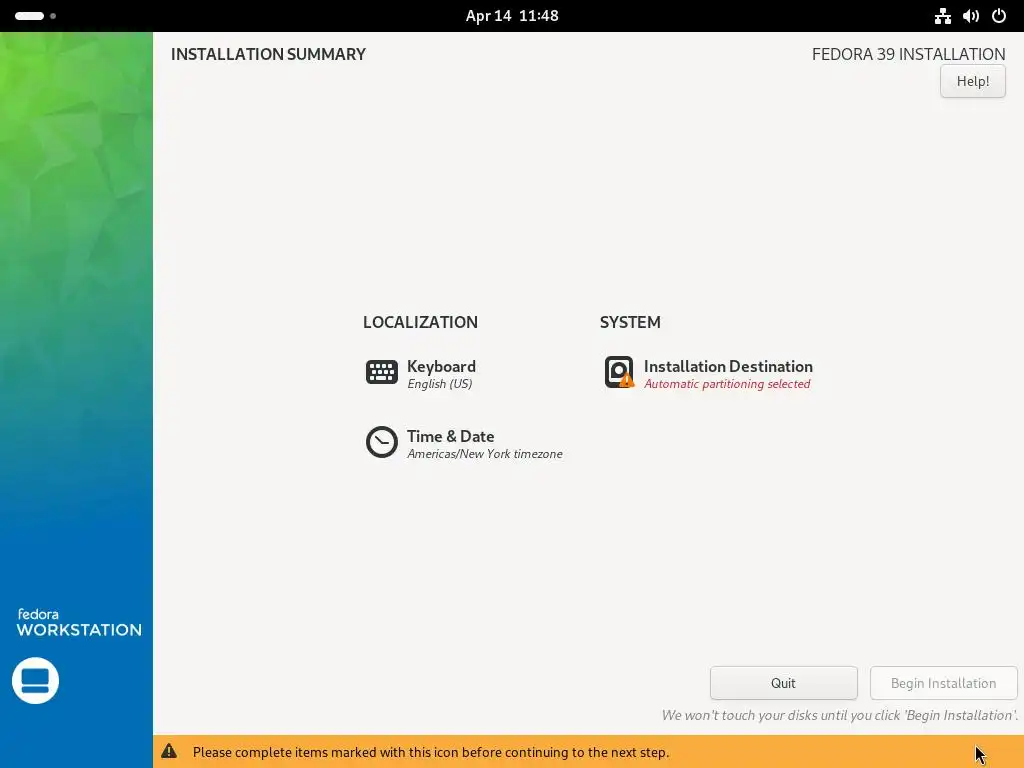Click the fedora WORKSTATION sidebar wordmark
The image size is (1024, 768).
79,622
